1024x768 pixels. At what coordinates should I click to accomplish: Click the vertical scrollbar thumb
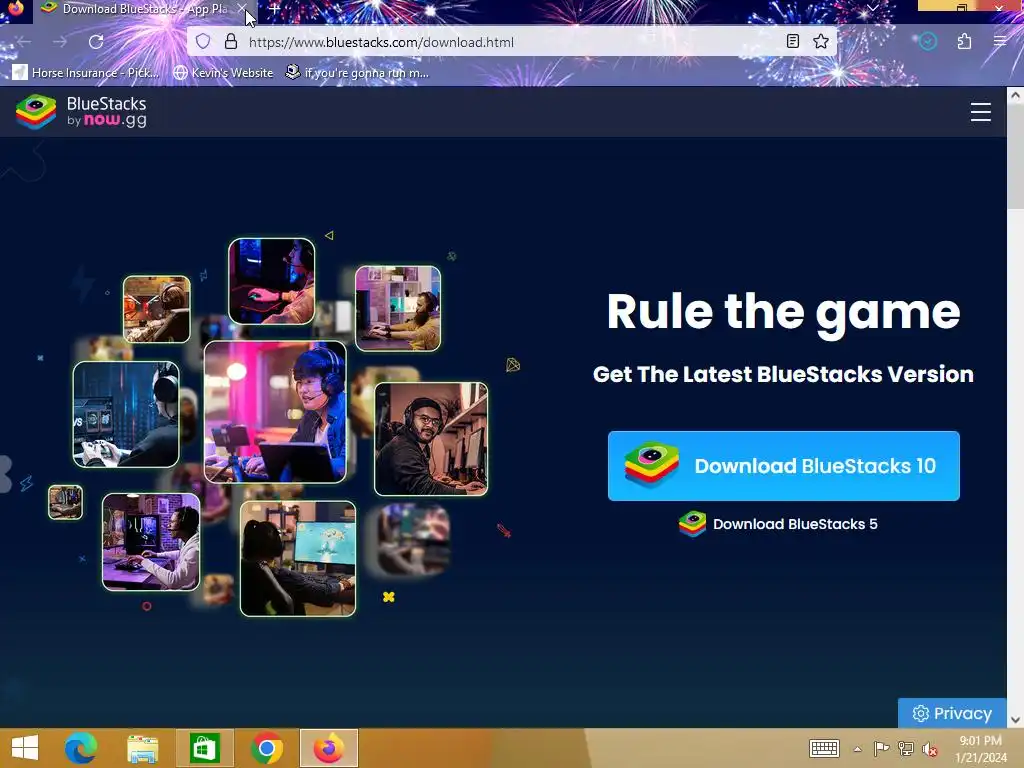point(1015,157)
